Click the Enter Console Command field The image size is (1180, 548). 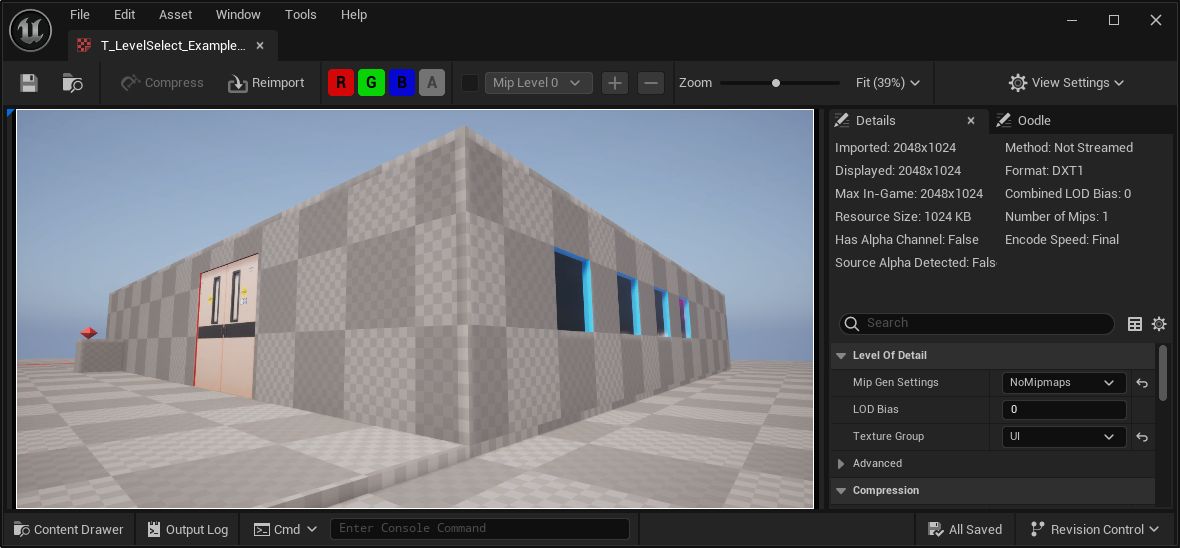479,528
